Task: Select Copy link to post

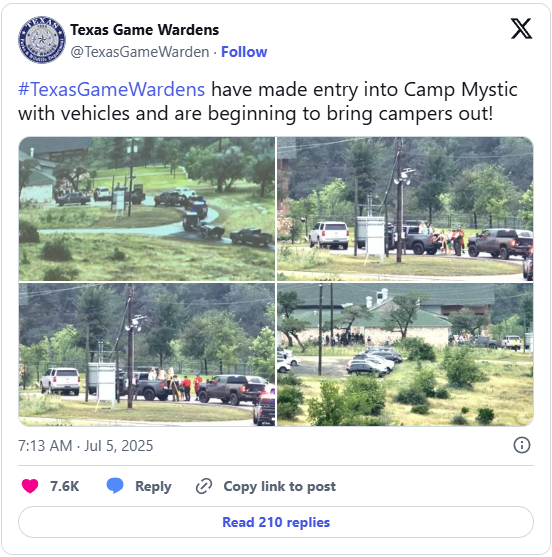Action: click(280, 486)
